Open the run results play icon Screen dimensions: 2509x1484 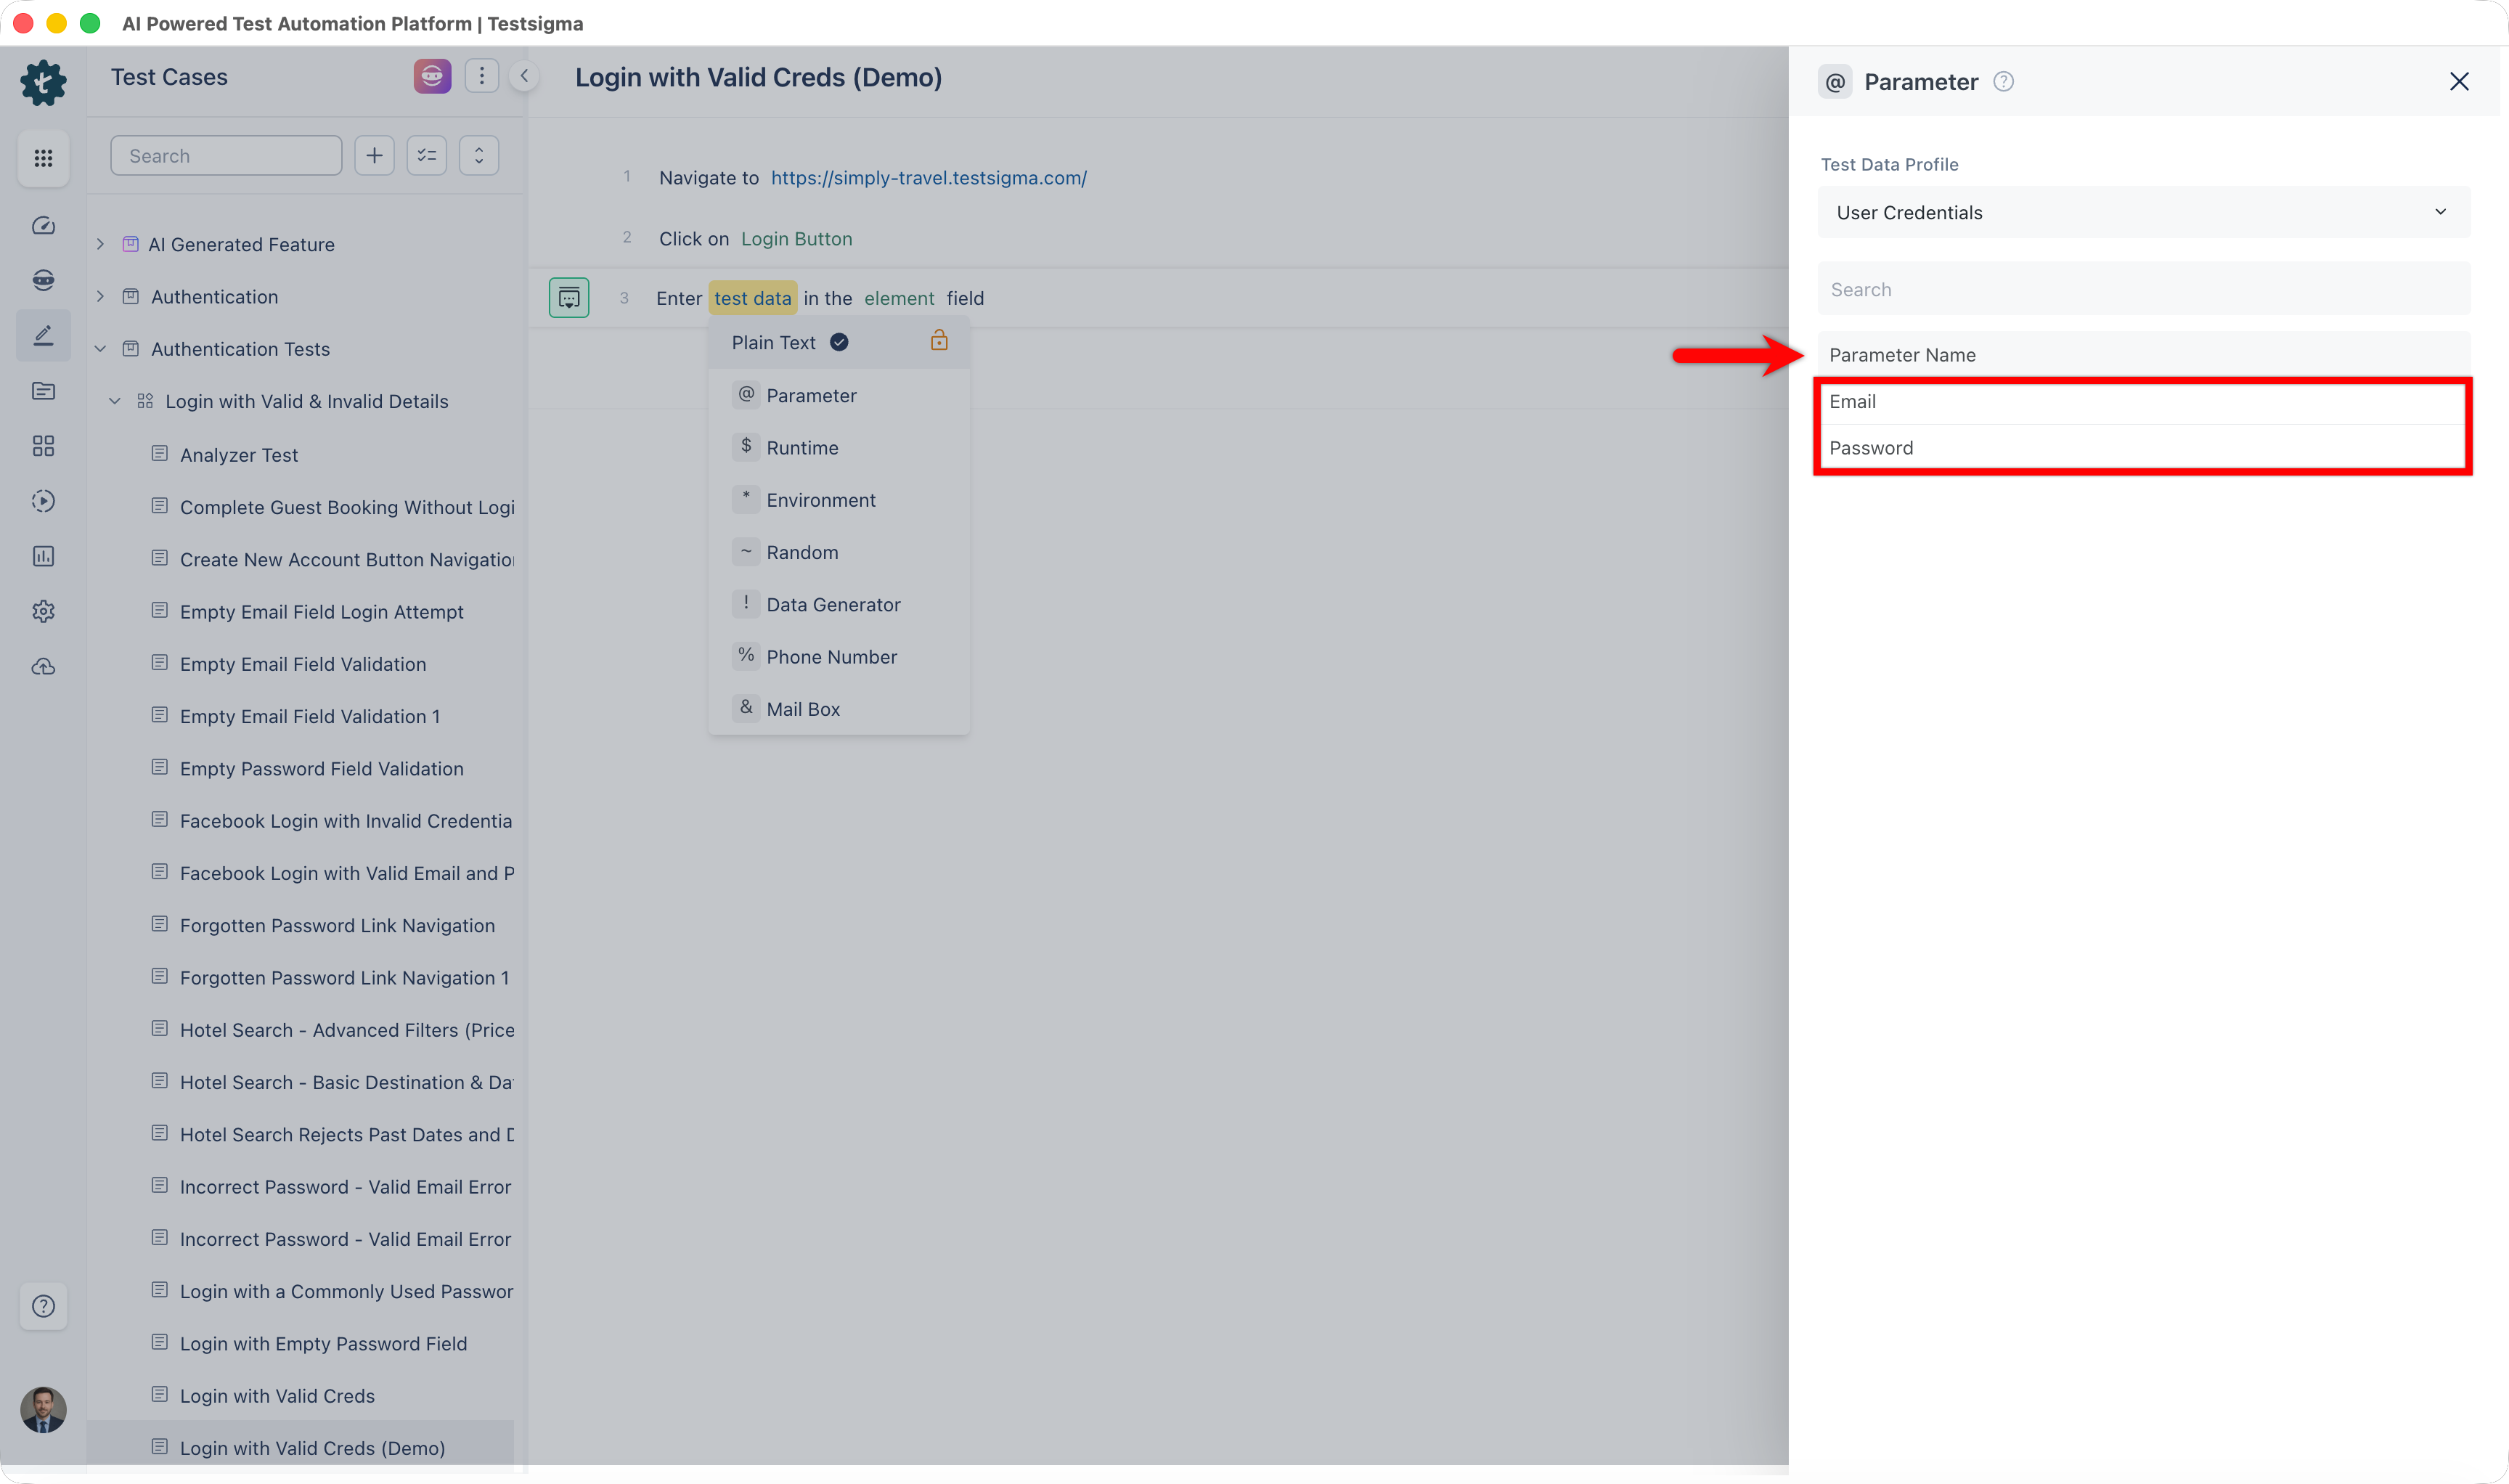pos(43,501)
